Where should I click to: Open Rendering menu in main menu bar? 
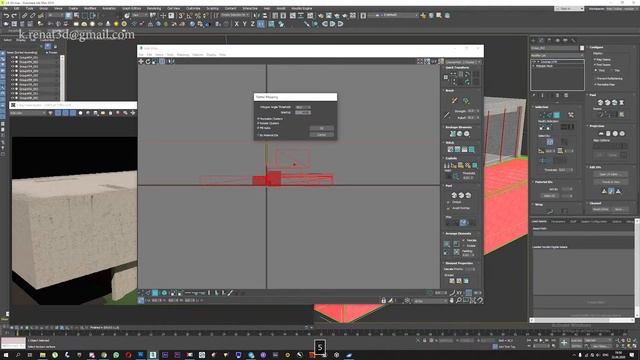(154, 8)
